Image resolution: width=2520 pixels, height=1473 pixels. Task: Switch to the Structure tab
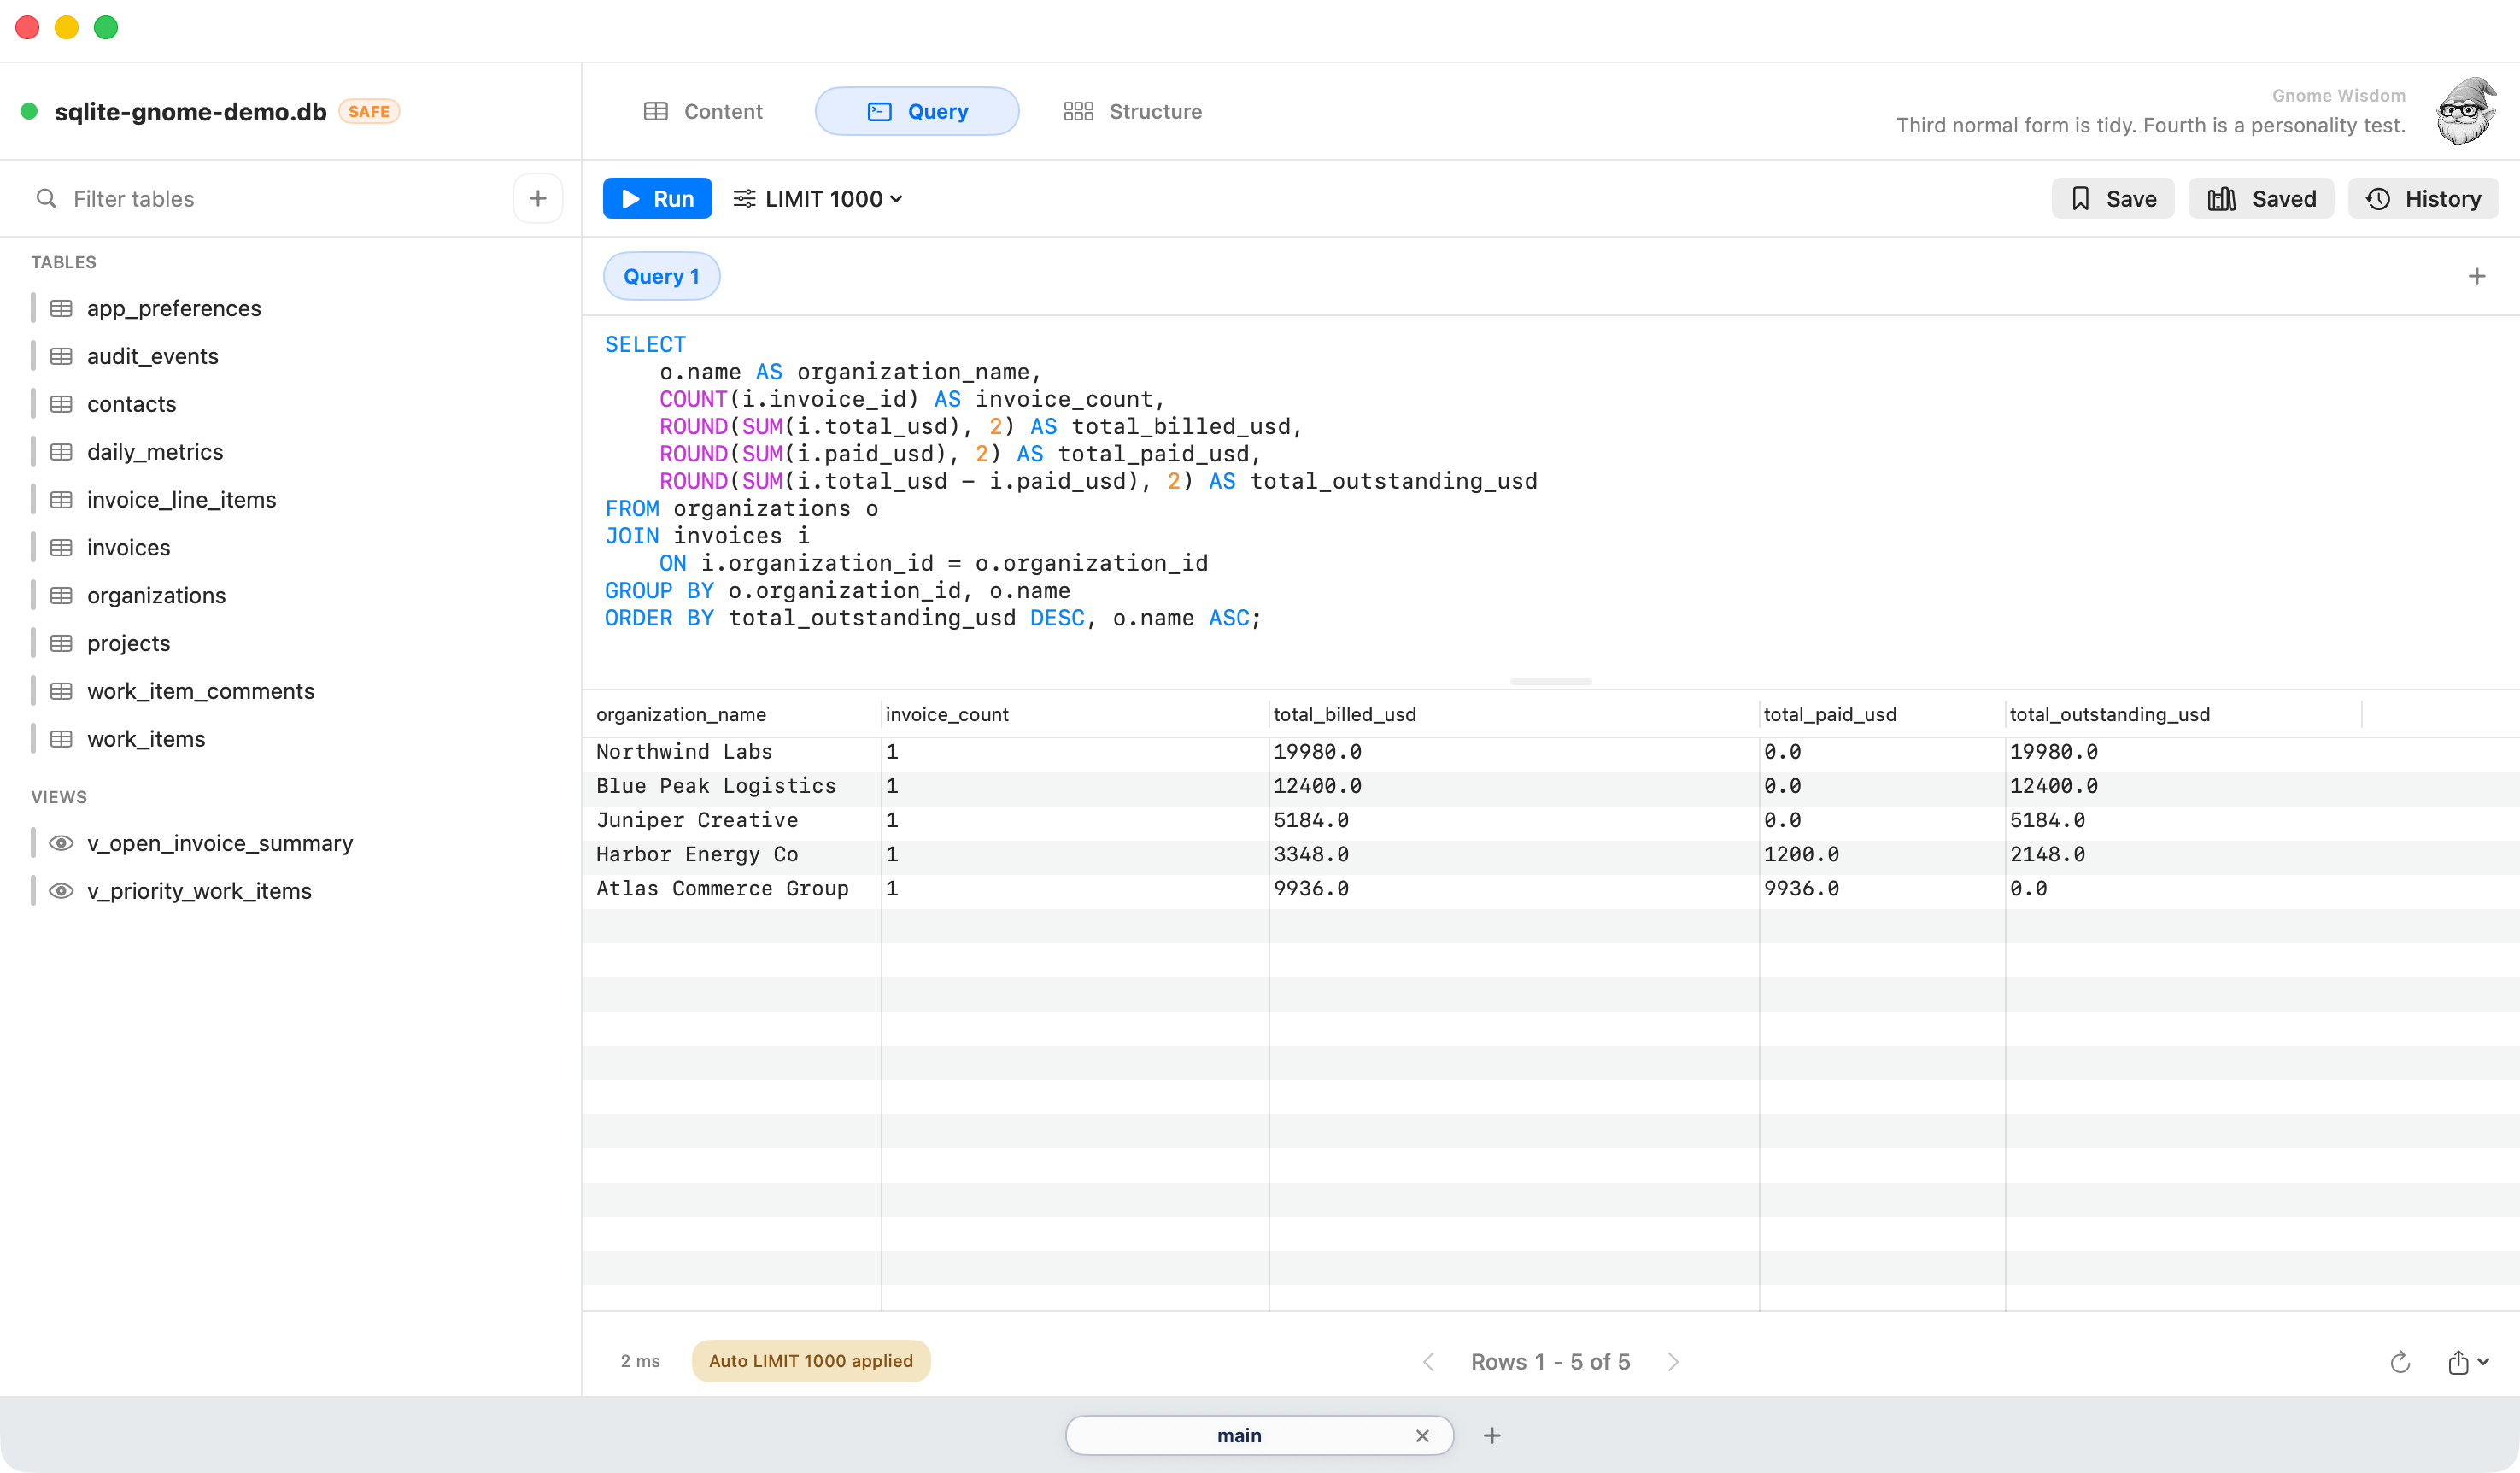1132,111
